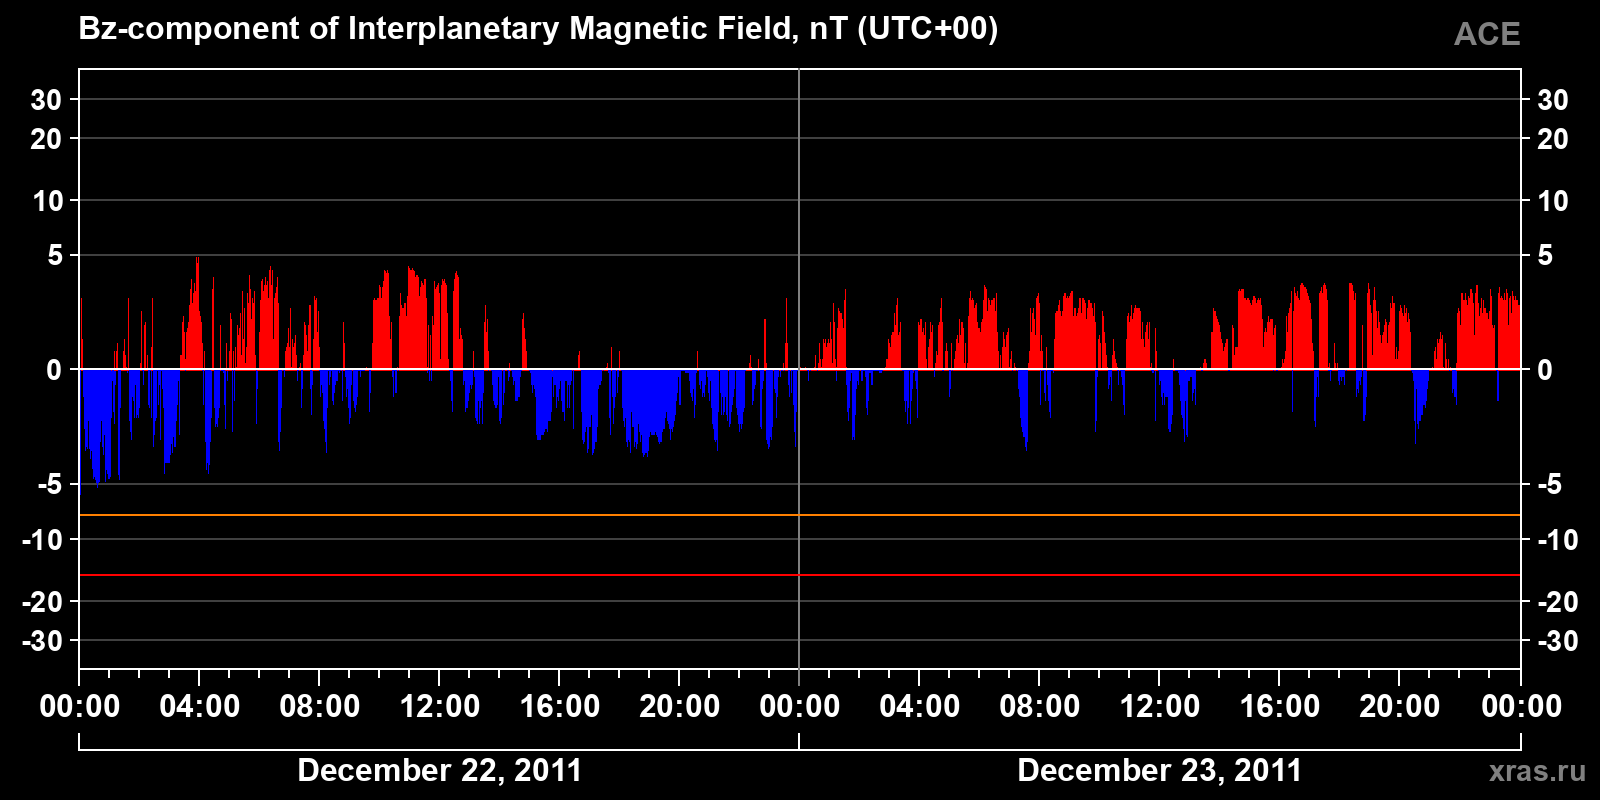Click the -10 label on the right axis
This screenshot has height=800, width=1600.
(1557, 540)
